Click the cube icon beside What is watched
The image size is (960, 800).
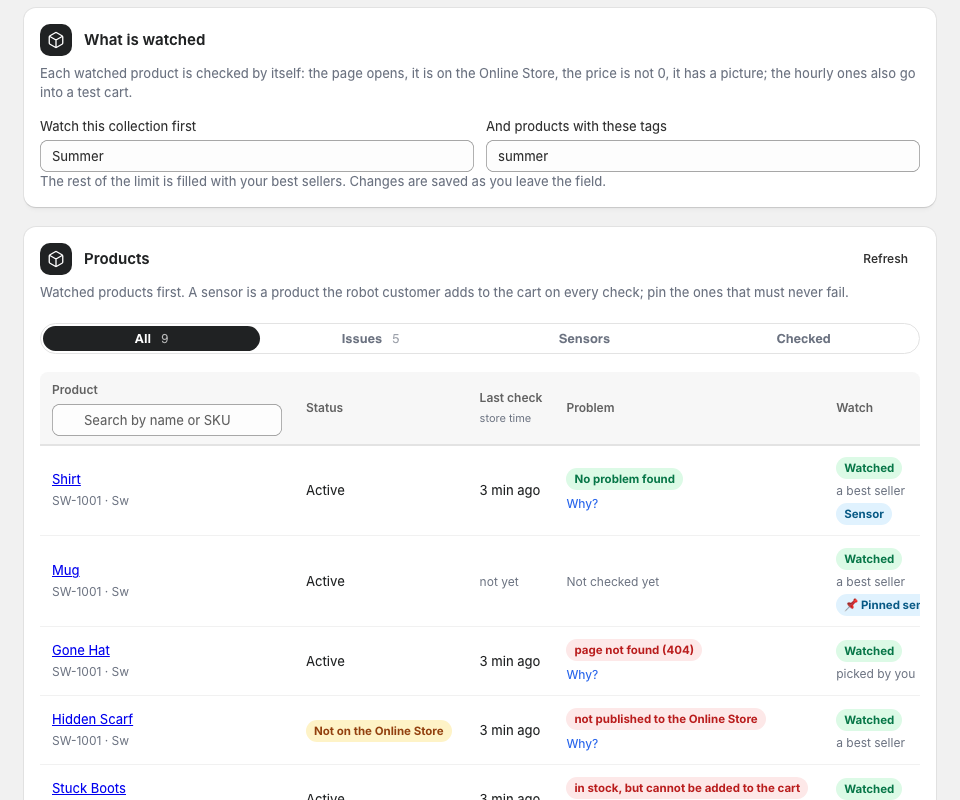(56, 40)
